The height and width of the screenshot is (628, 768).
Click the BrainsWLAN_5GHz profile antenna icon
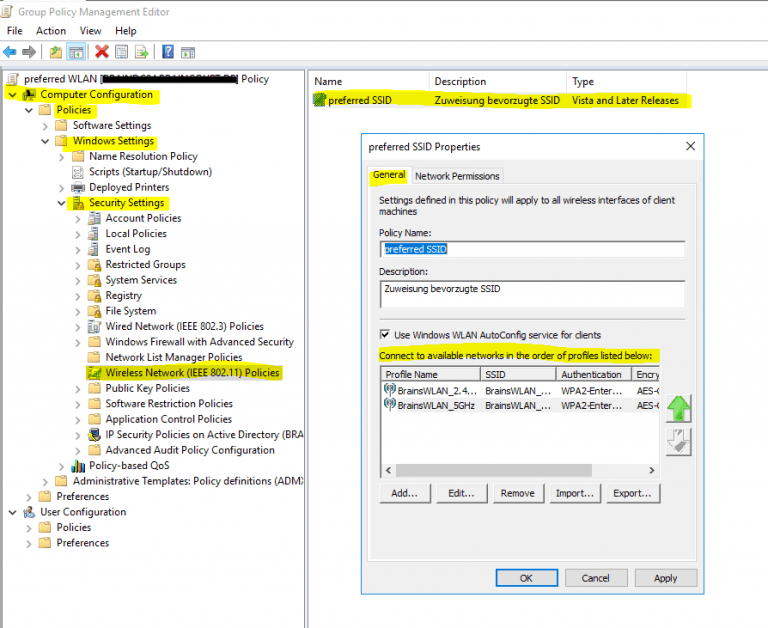pyautogui.click(x=390, y=405)
